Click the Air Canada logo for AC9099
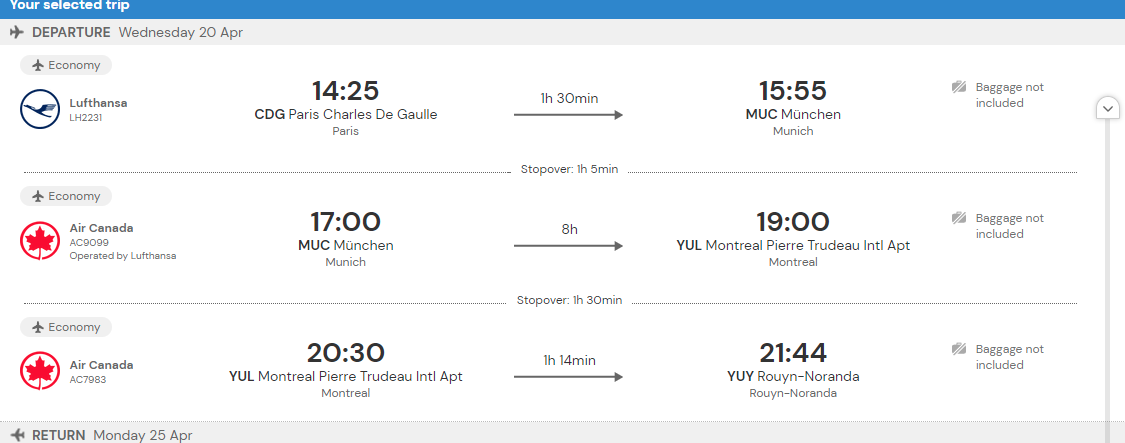 pos(40,241)
